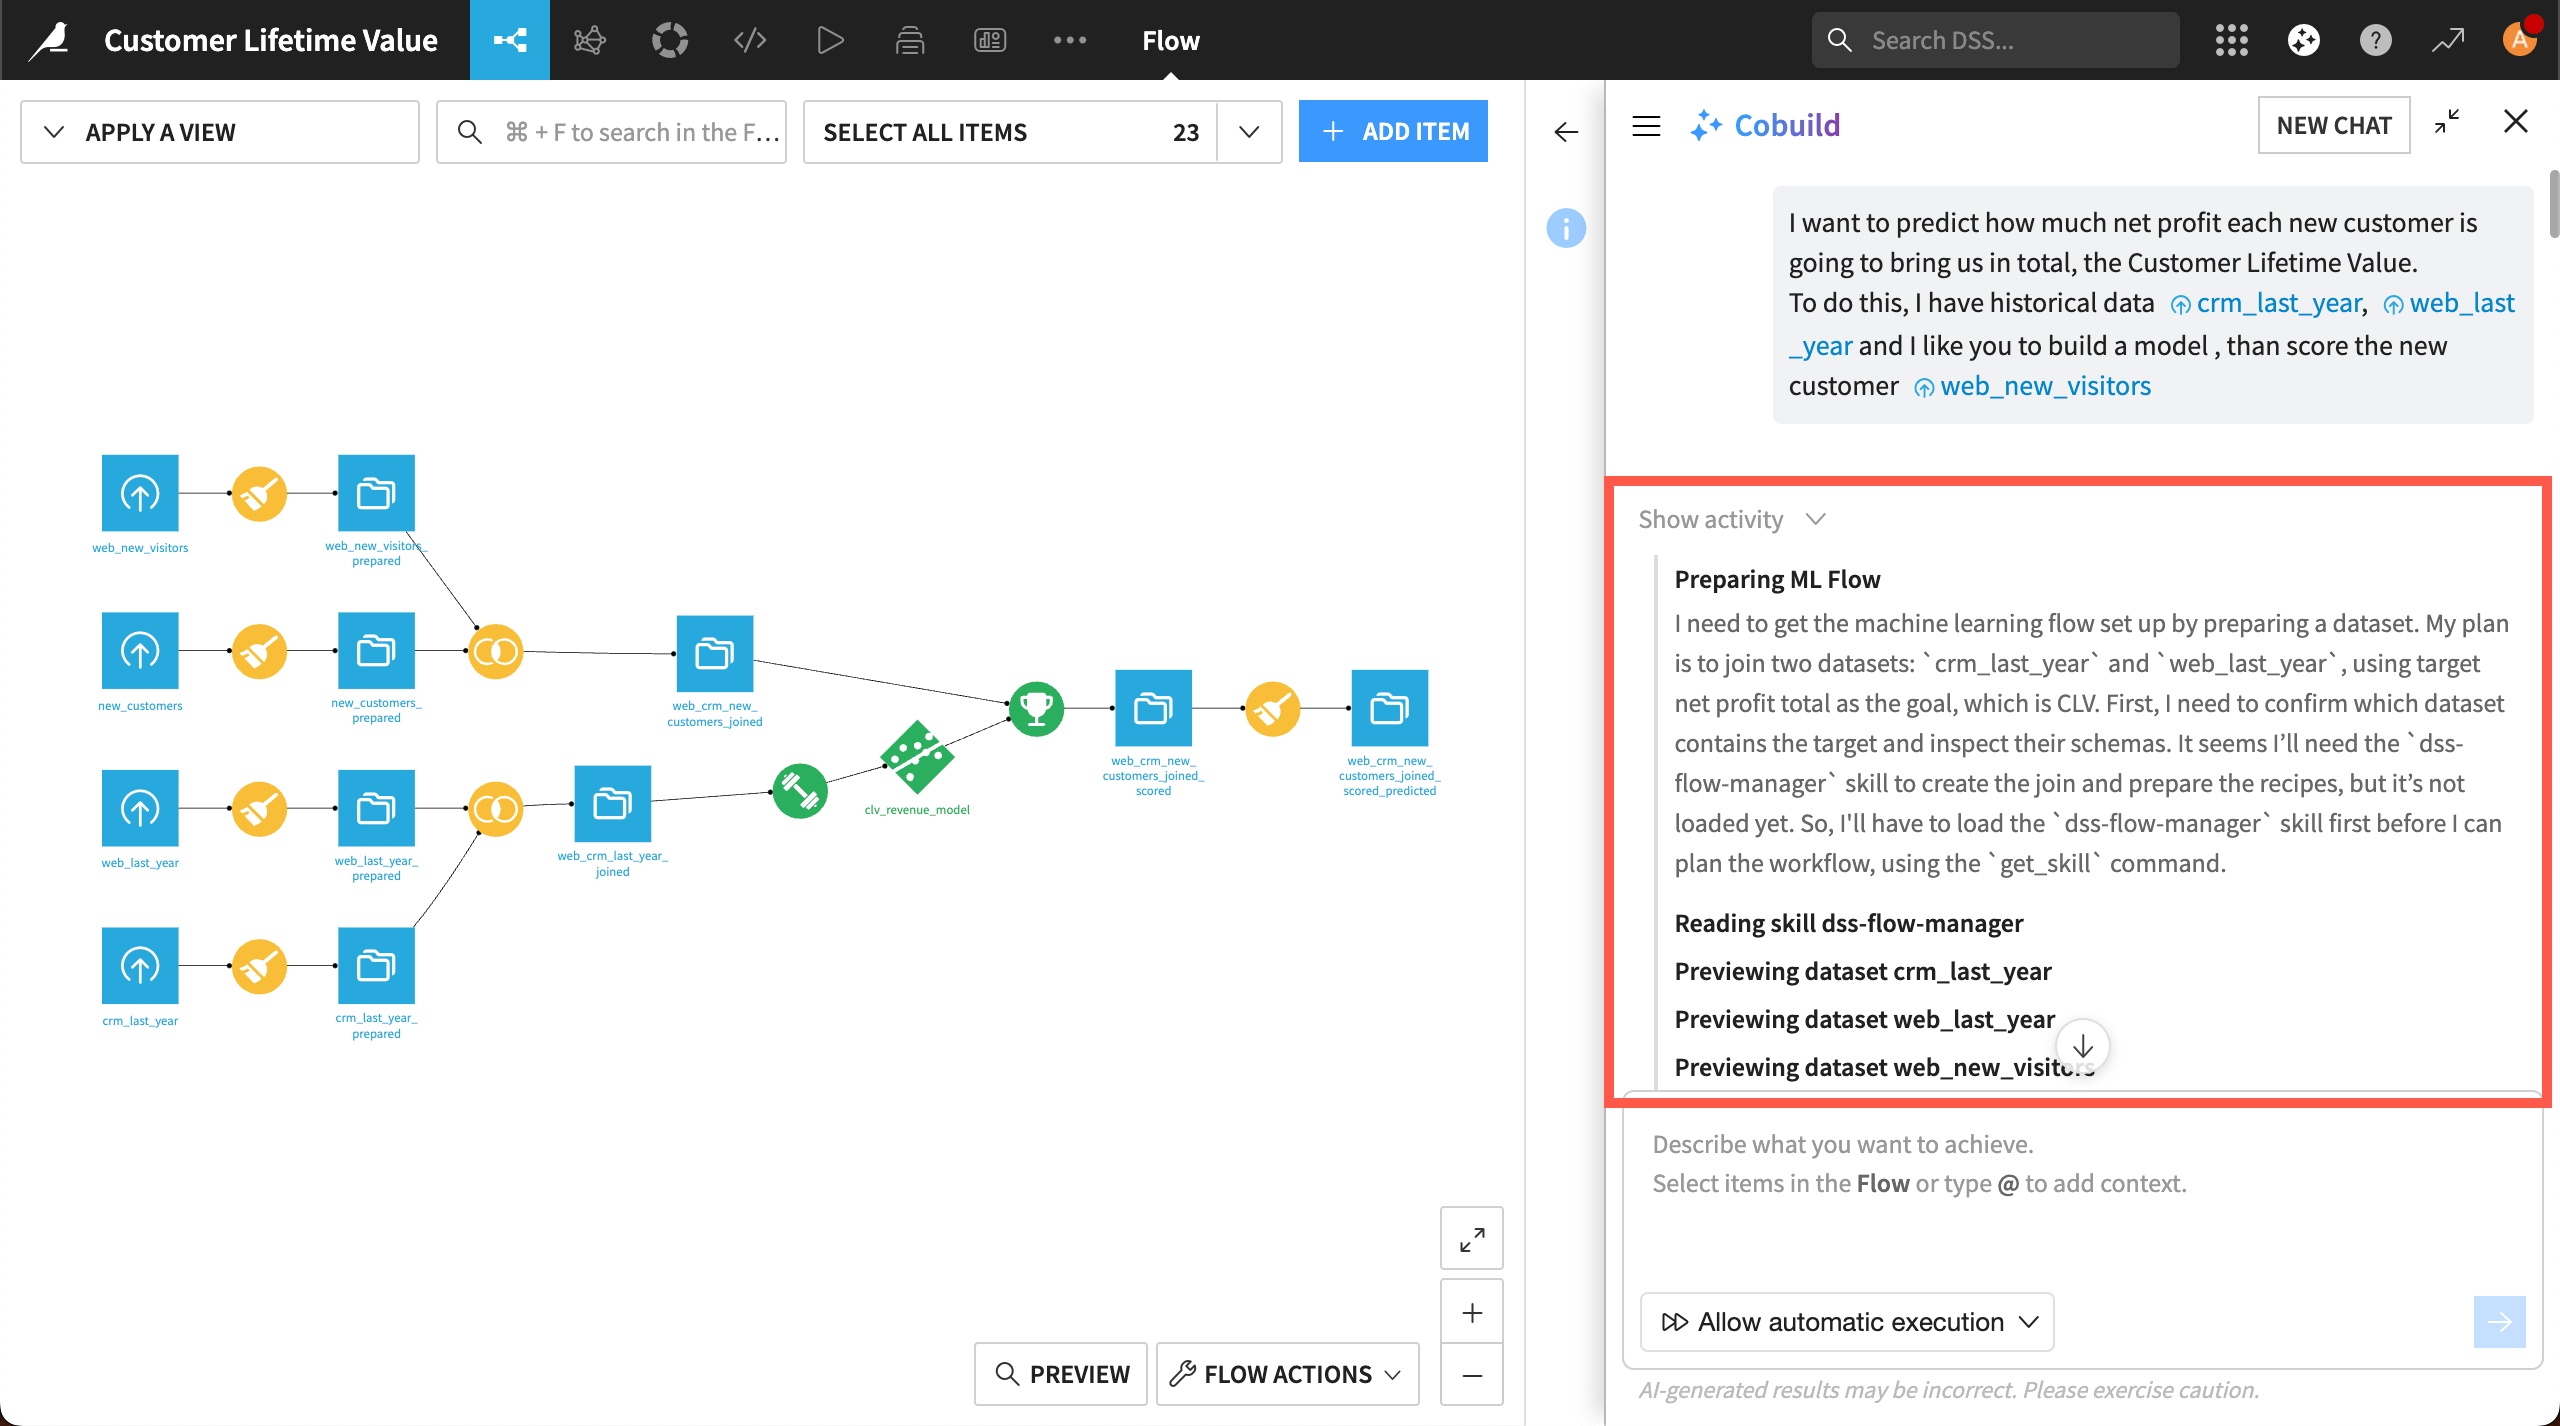Select the crm_last_year_prepared dataset

376,966
